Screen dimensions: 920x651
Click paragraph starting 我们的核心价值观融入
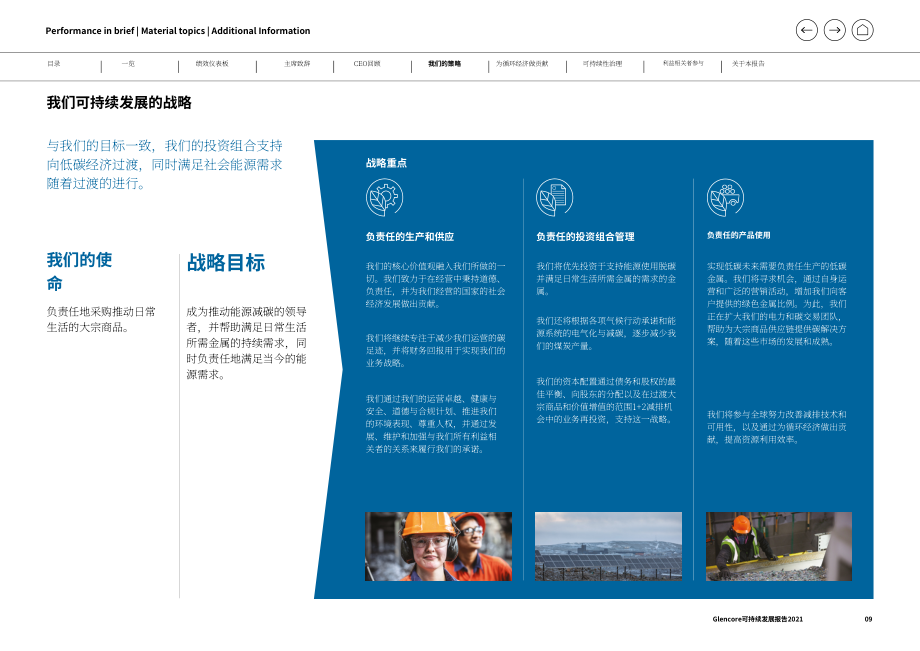(x=435, y=285)
